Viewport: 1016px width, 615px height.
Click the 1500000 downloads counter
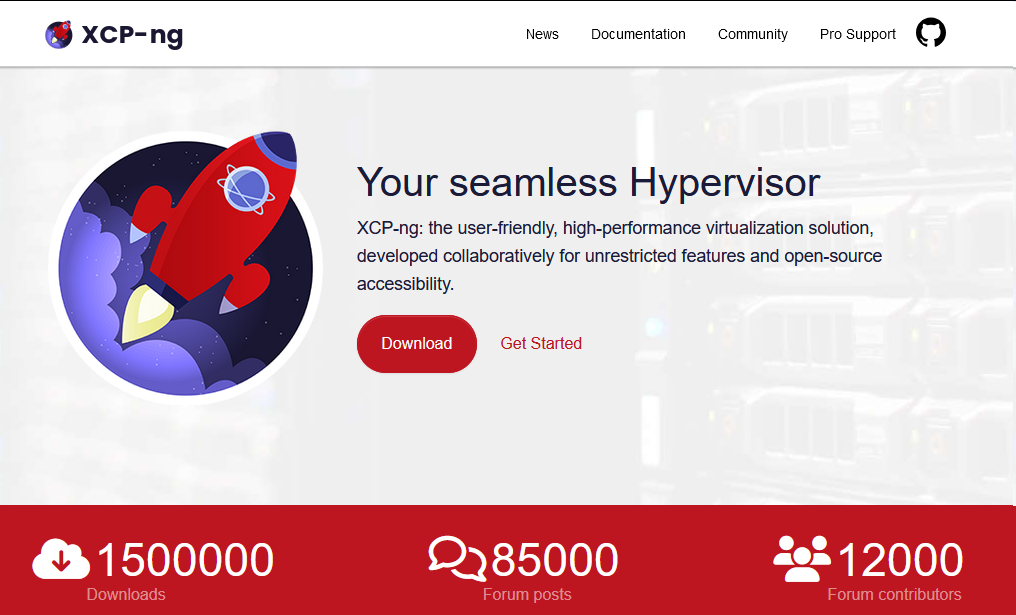[185, 560]
